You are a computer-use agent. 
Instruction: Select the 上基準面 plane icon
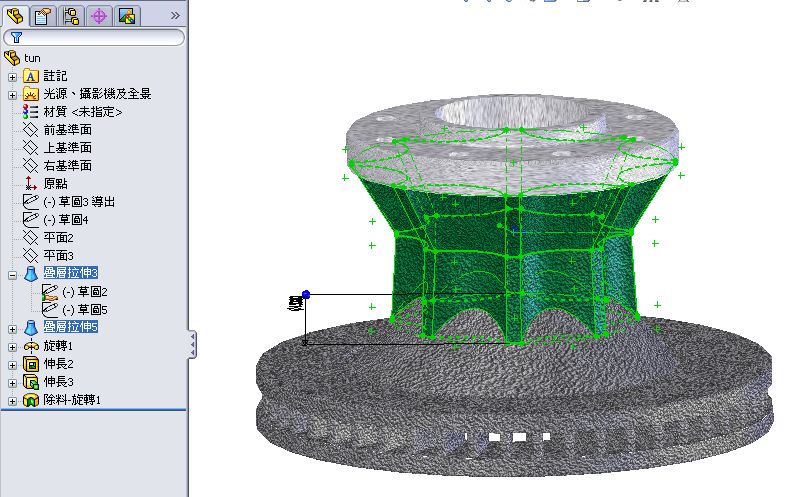coord(30,148)
